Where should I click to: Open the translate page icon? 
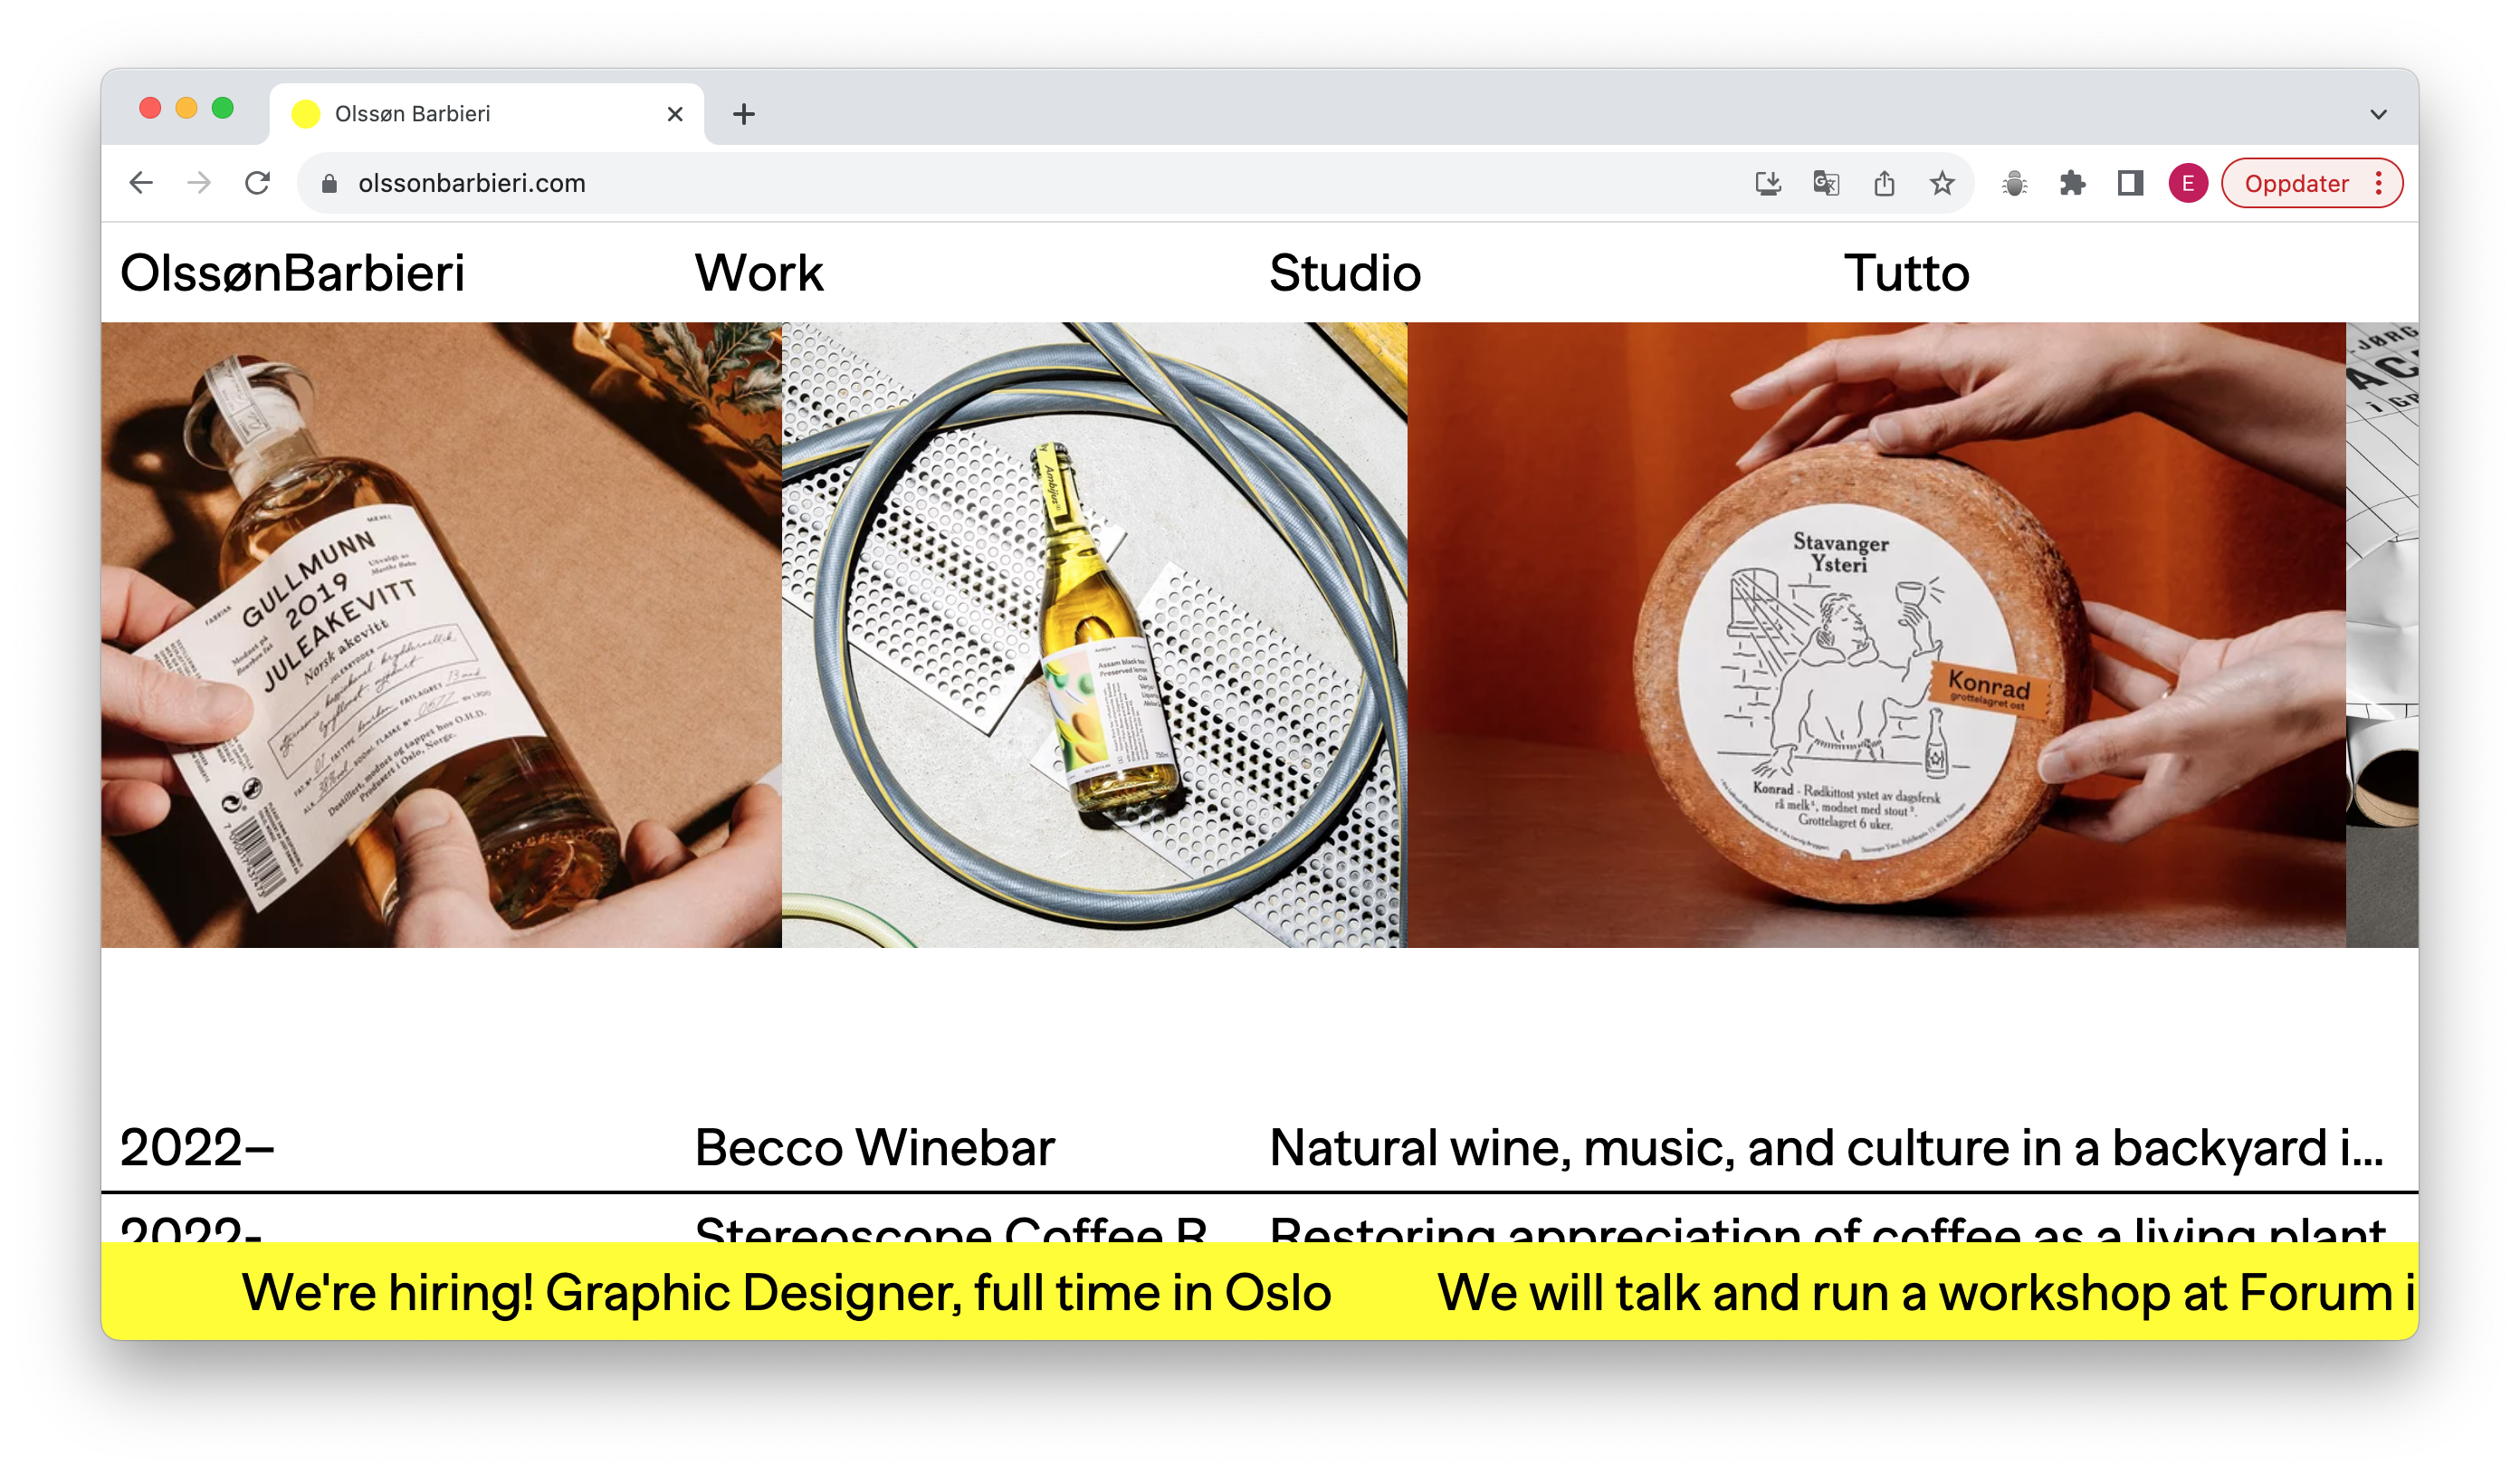click(x=1826, y=183)
